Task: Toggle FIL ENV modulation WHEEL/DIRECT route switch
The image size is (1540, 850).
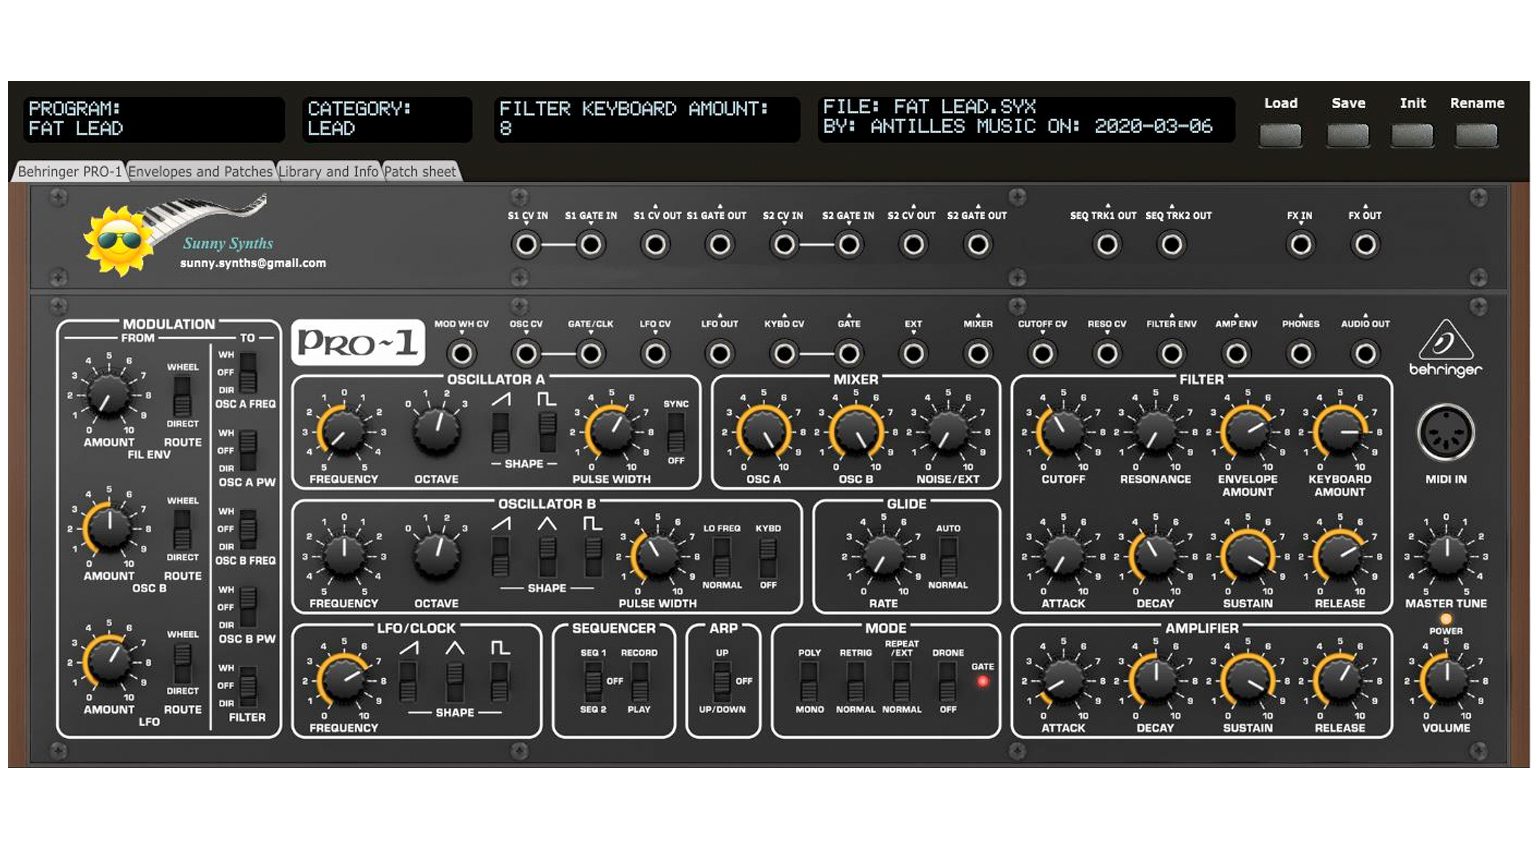Action: point(182,396)
